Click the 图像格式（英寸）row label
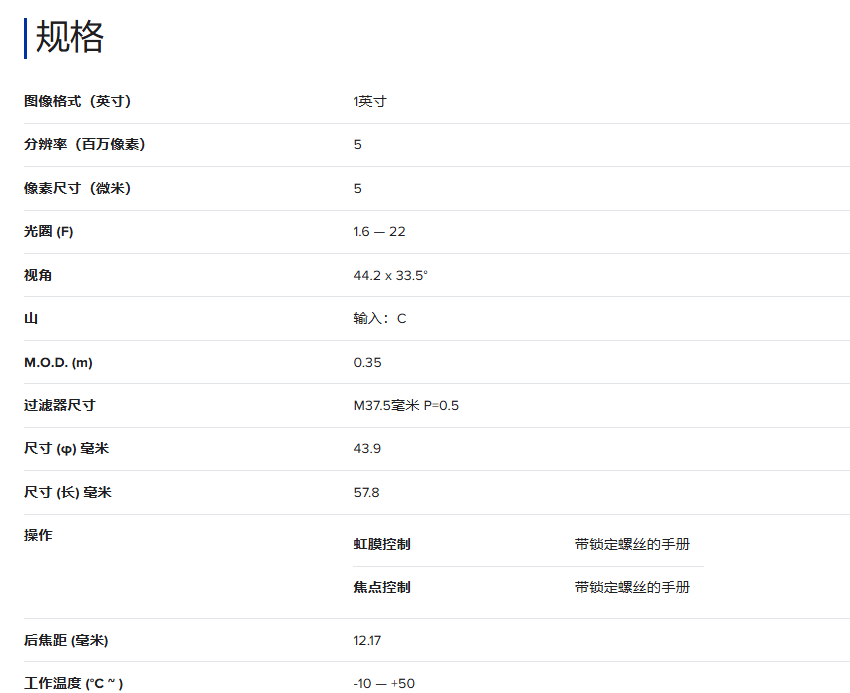850x693 pixels. [x=78, y=101]
